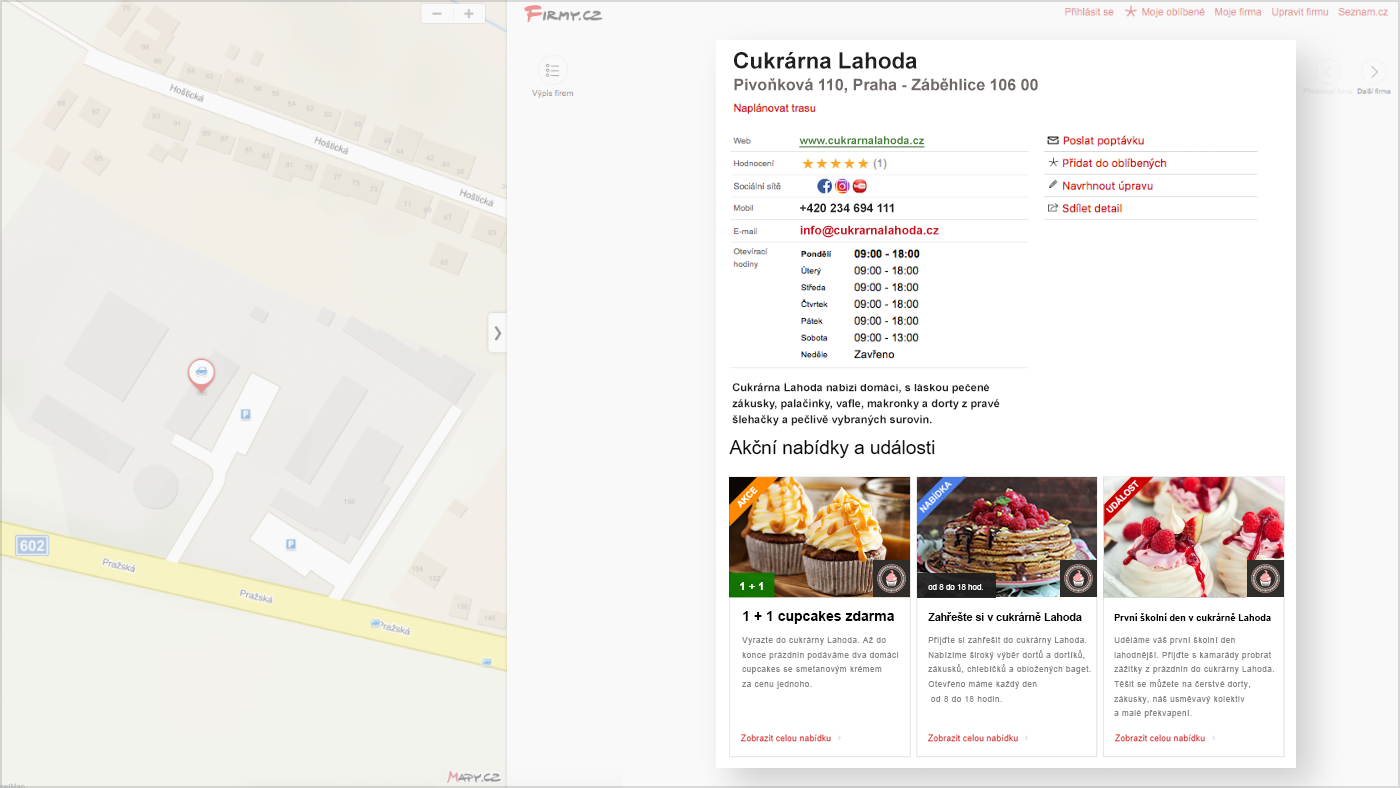Click the address Pivoňková 110, Praha - Záběhlice
Image resolution: width=1400 pixels, height=788 pixels.
[x=885, y=85]
